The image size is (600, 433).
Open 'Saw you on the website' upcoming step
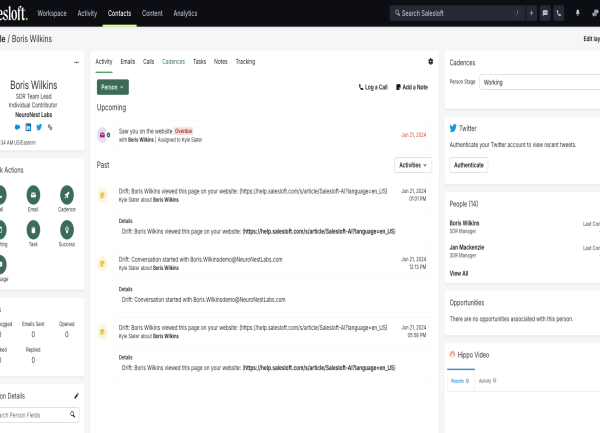tap(145, 131)
